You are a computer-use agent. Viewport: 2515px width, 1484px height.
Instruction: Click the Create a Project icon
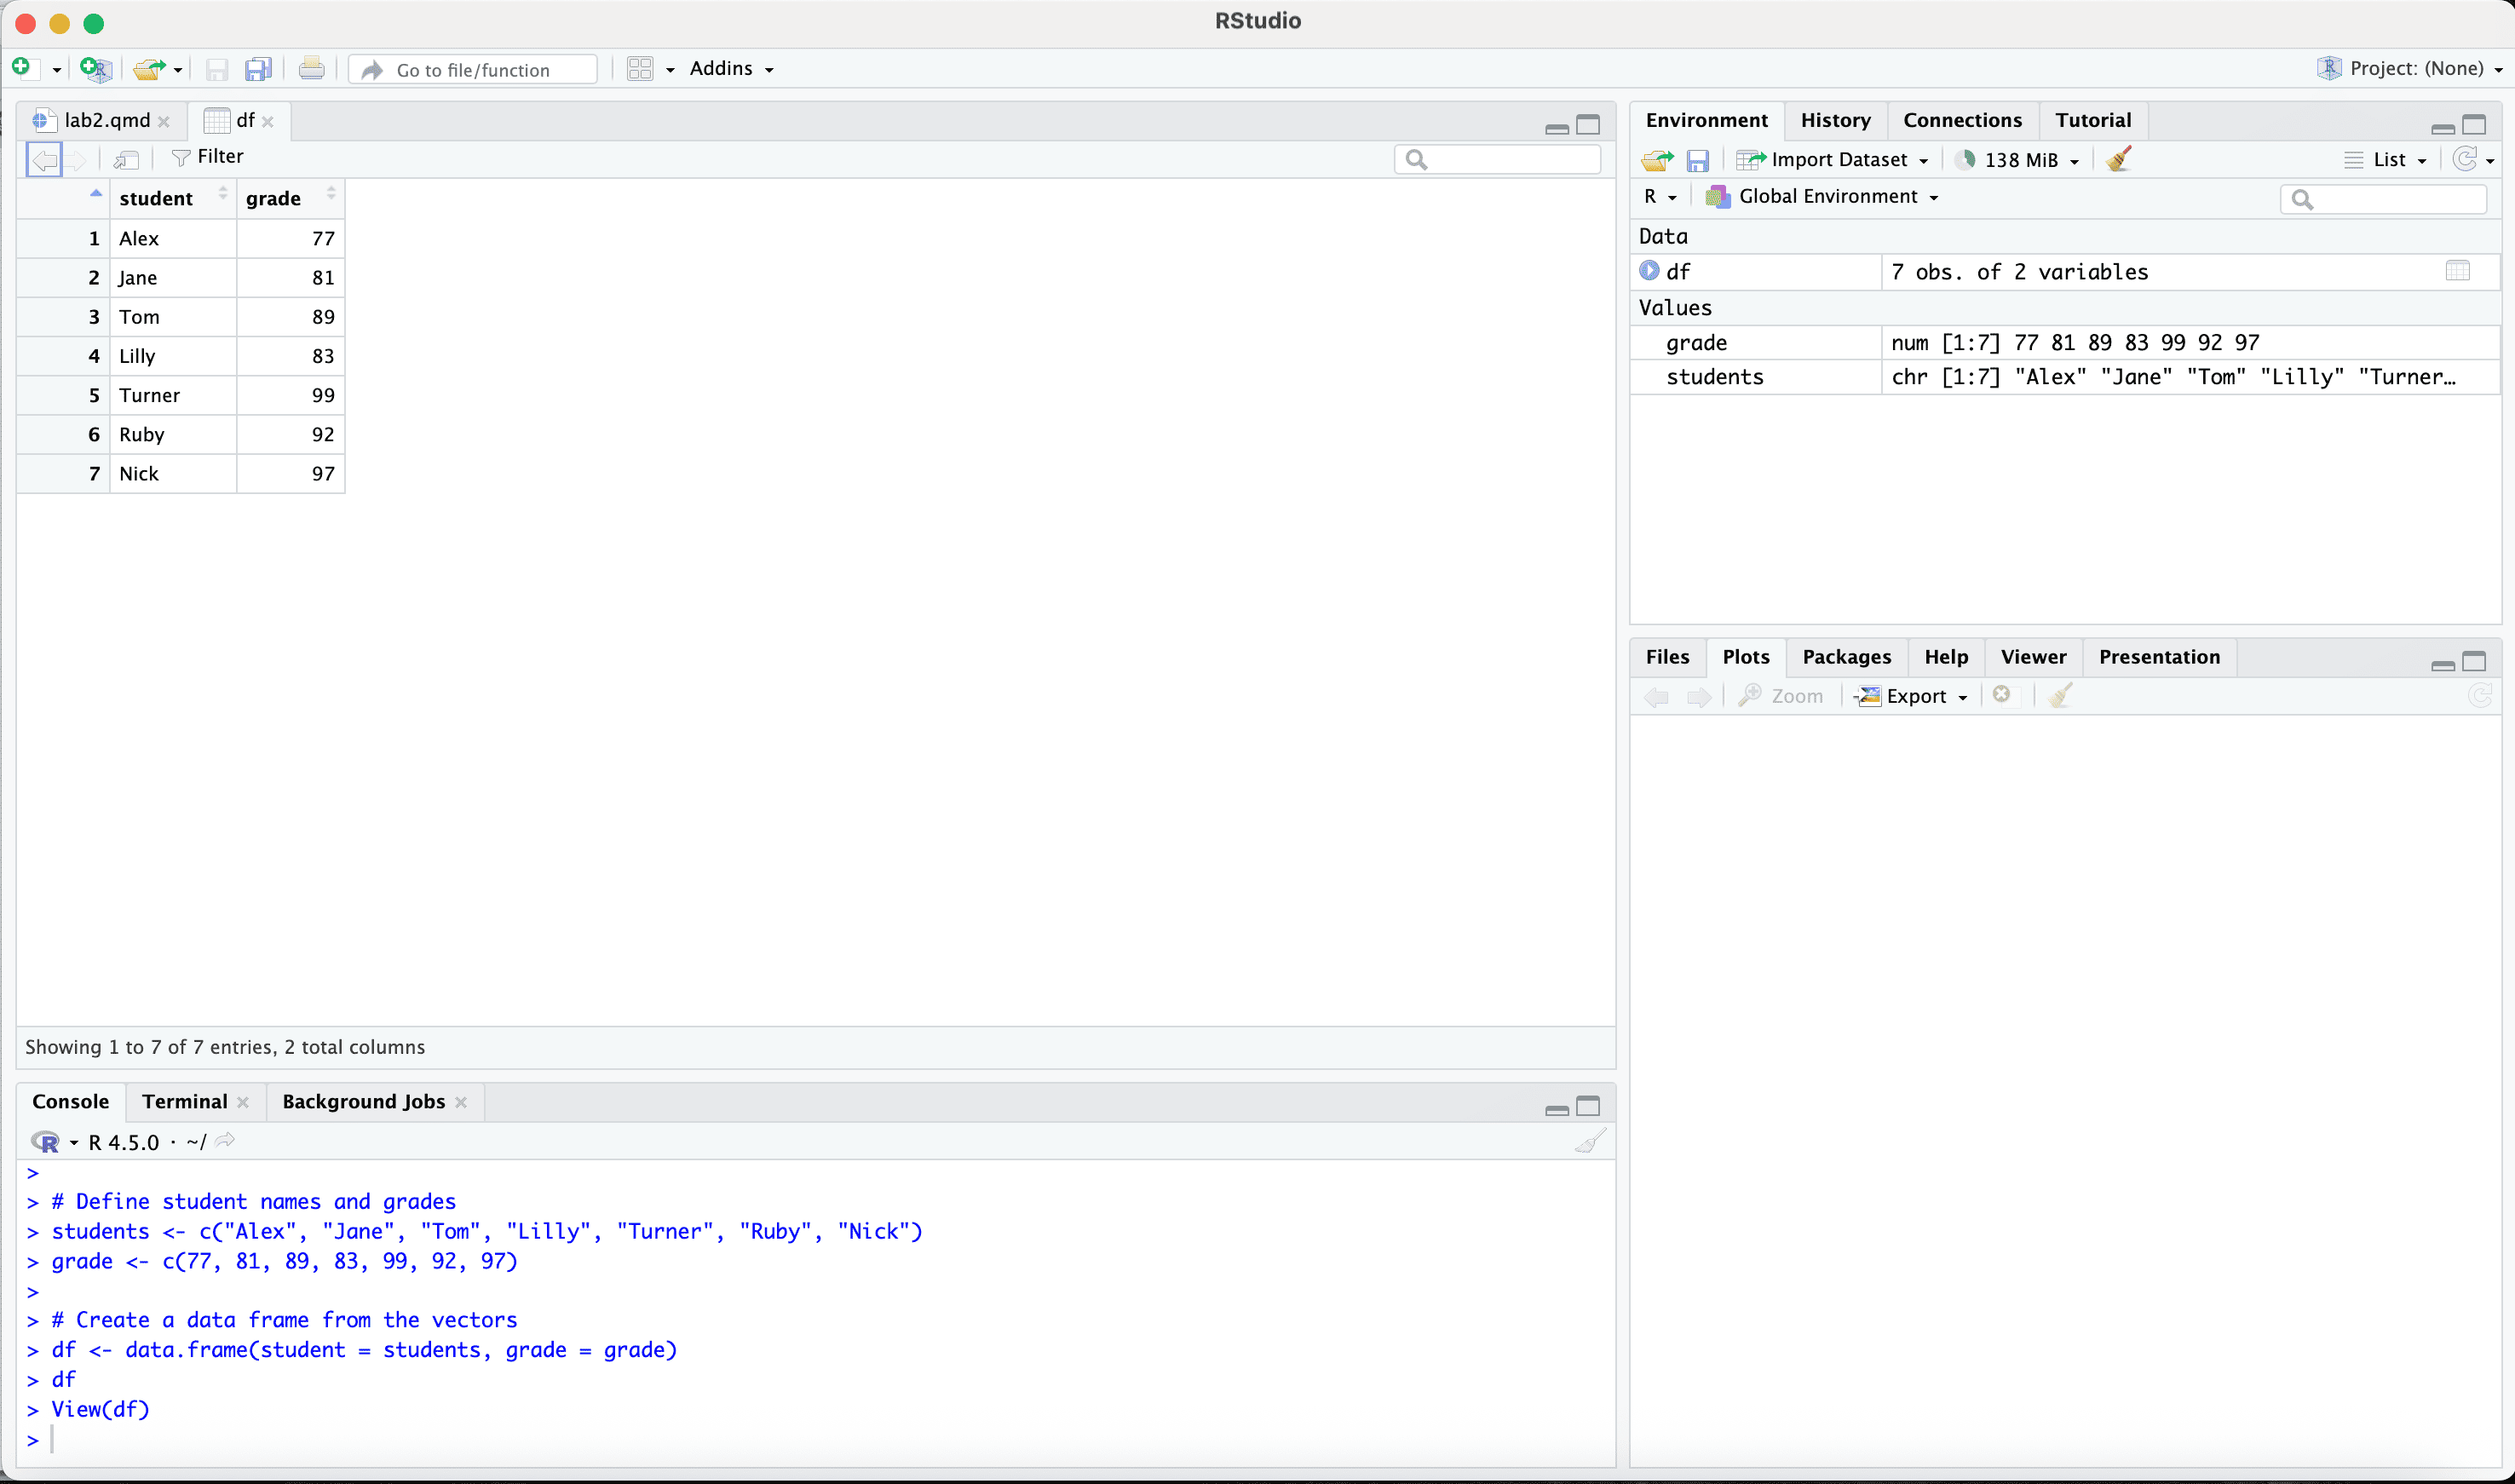(95, 68)
